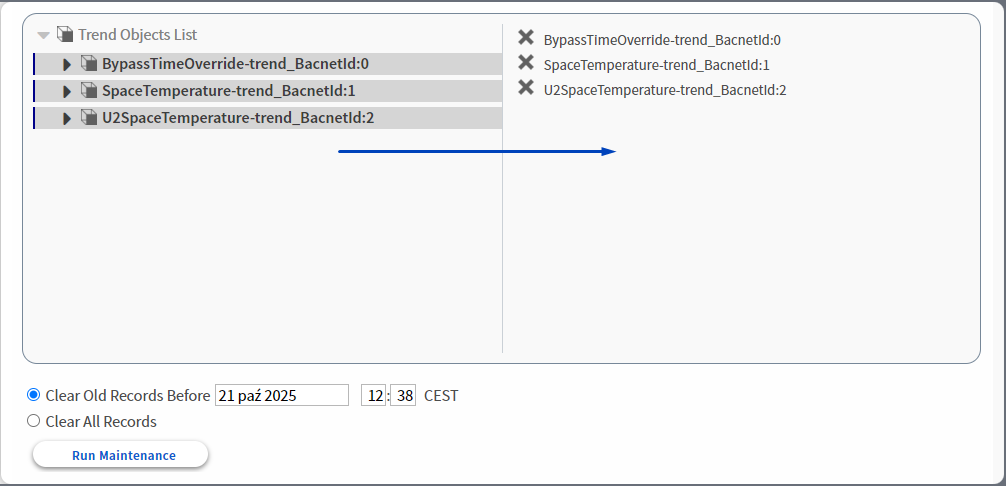Collapse the Trend Objects List root

coord(43,35)
